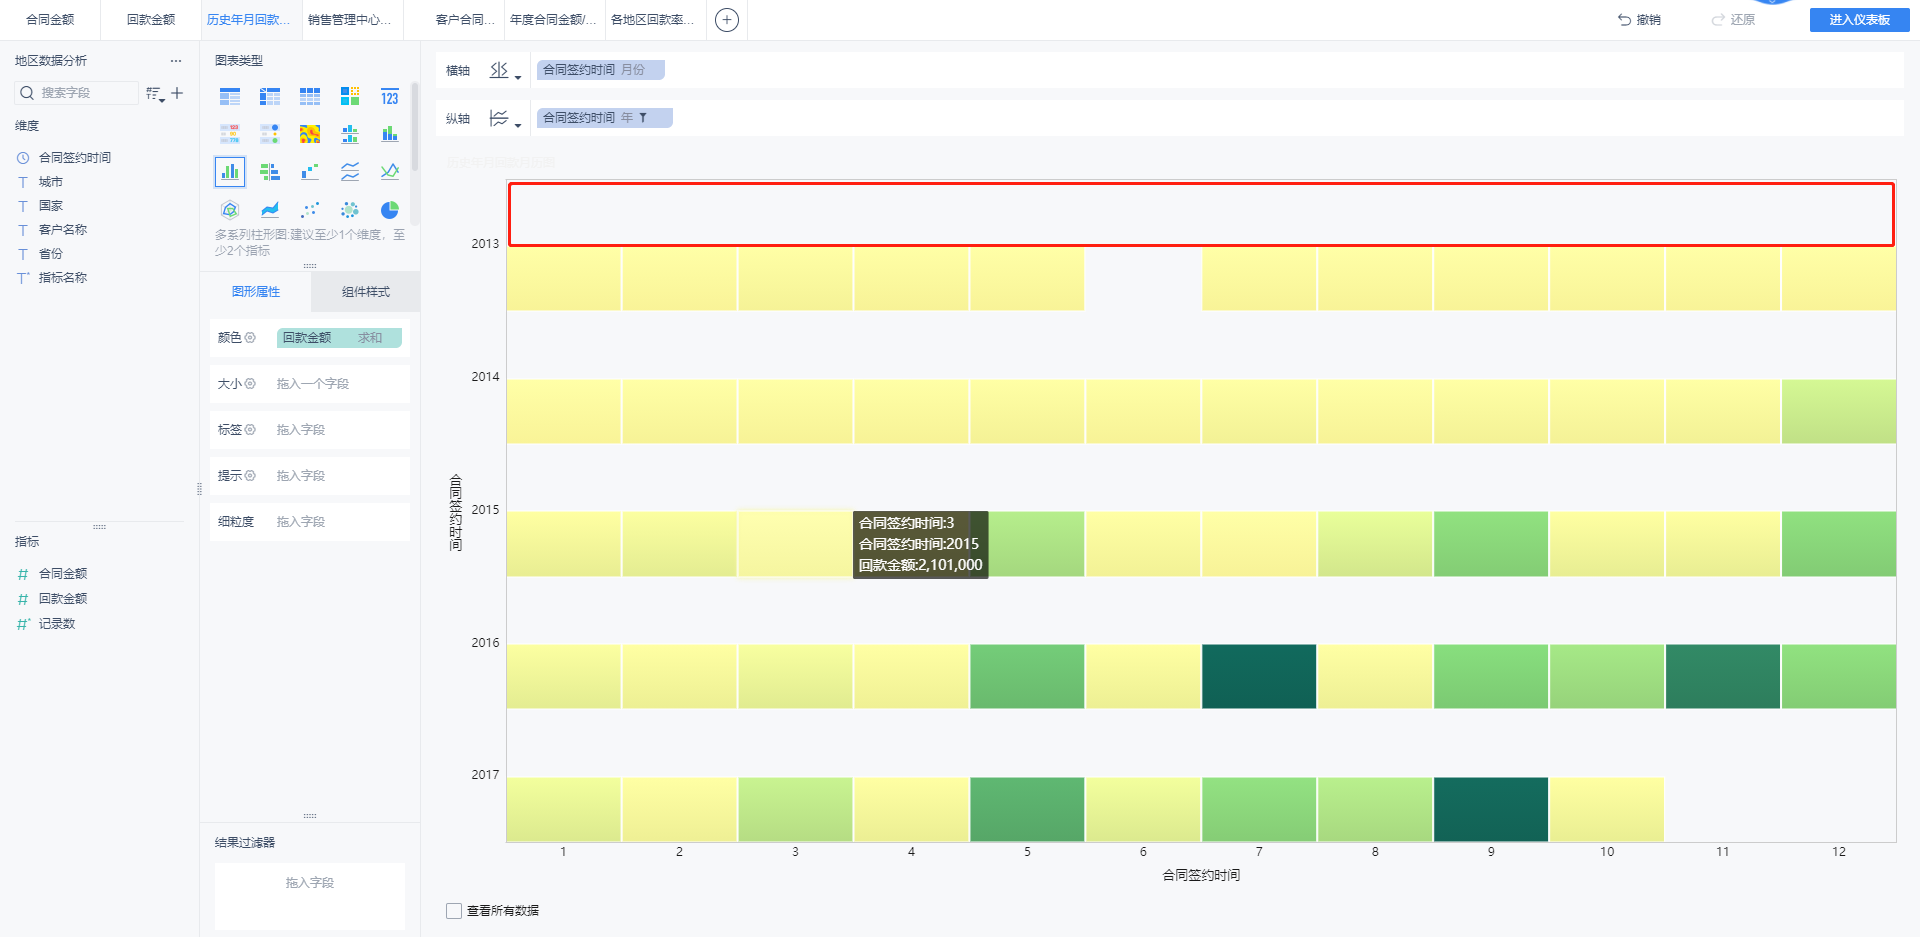Select the scatter plot chart type

[x=310, y=210]
